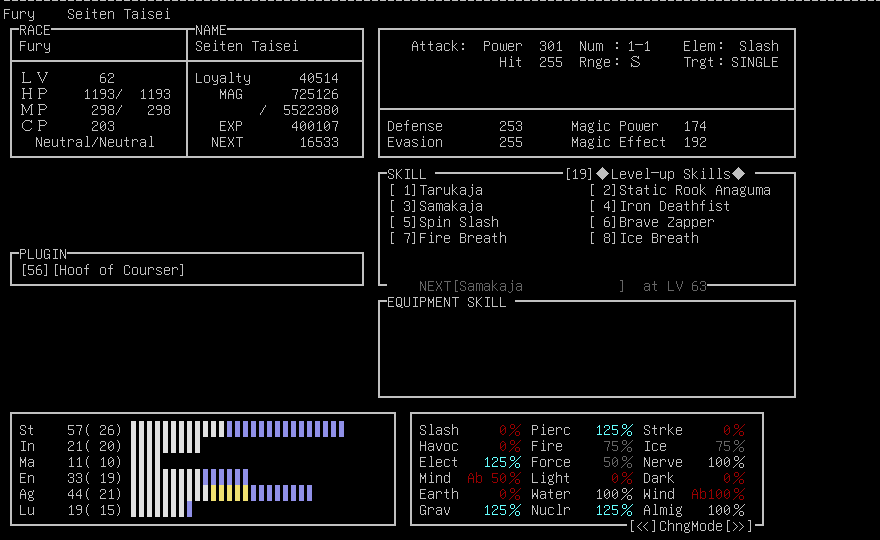Click the Hit 255 value
This screenshot has height=540, width=880.
pos(551,62)
